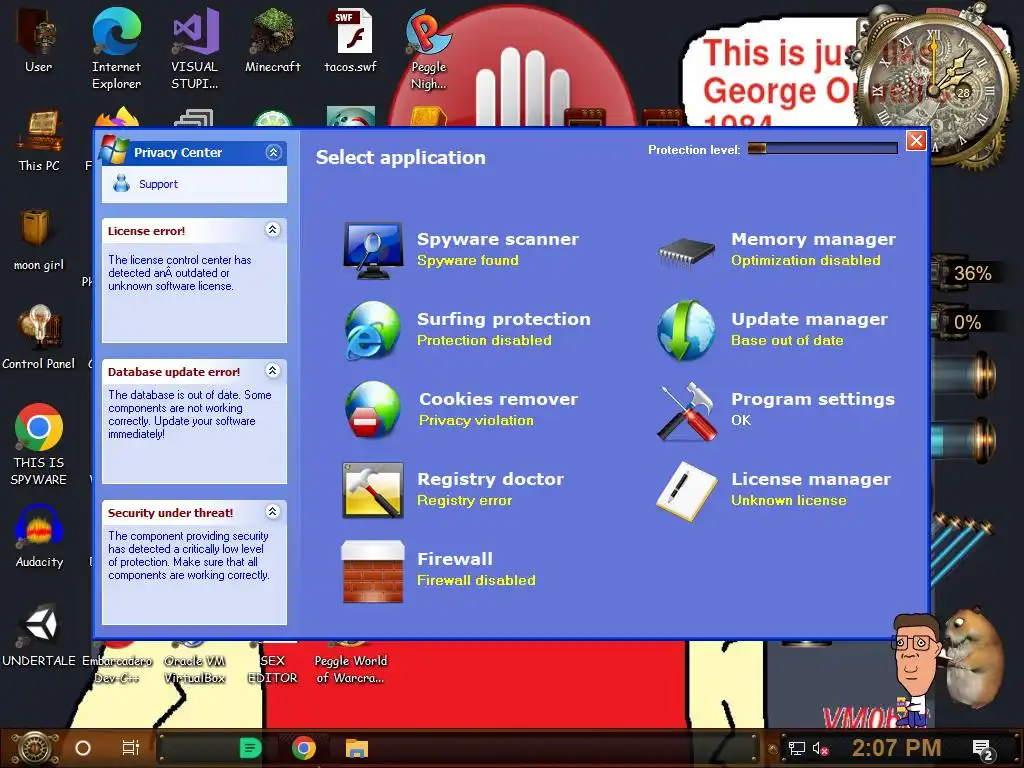The width and height of the screenshot is (1024, 768).
Task: Click Update manager title
Action: click(809, 319)
